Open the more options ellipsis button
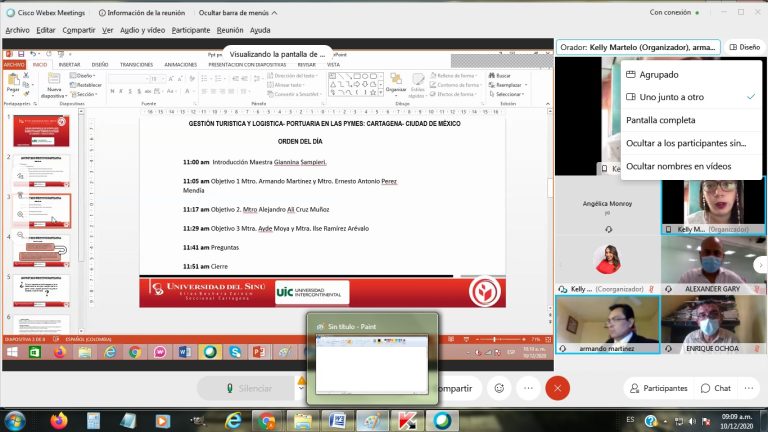This screenshot has height=432, width=768. point(528,388)
